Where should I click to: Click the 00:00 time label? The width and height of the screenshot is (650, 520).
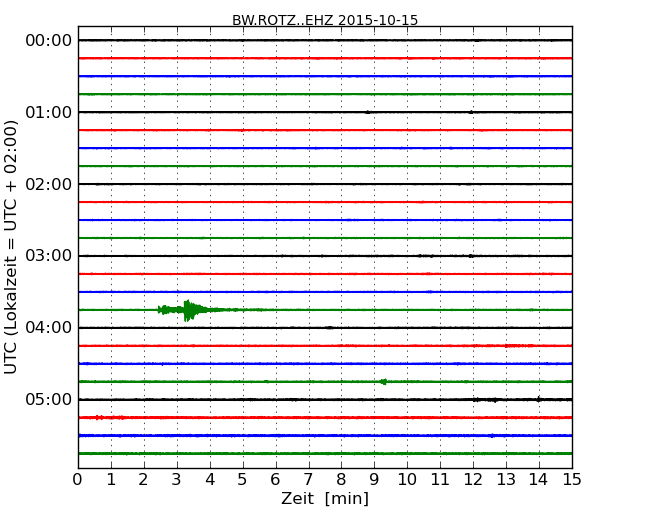tap(49, 41)
